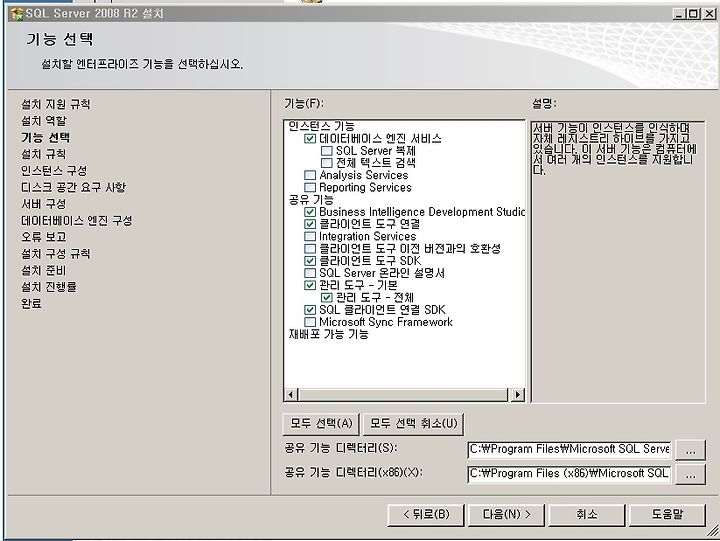720x541 pixels.
Task: Click 설치 지원 규칙 step in sidebar
Action: point(56,104)
